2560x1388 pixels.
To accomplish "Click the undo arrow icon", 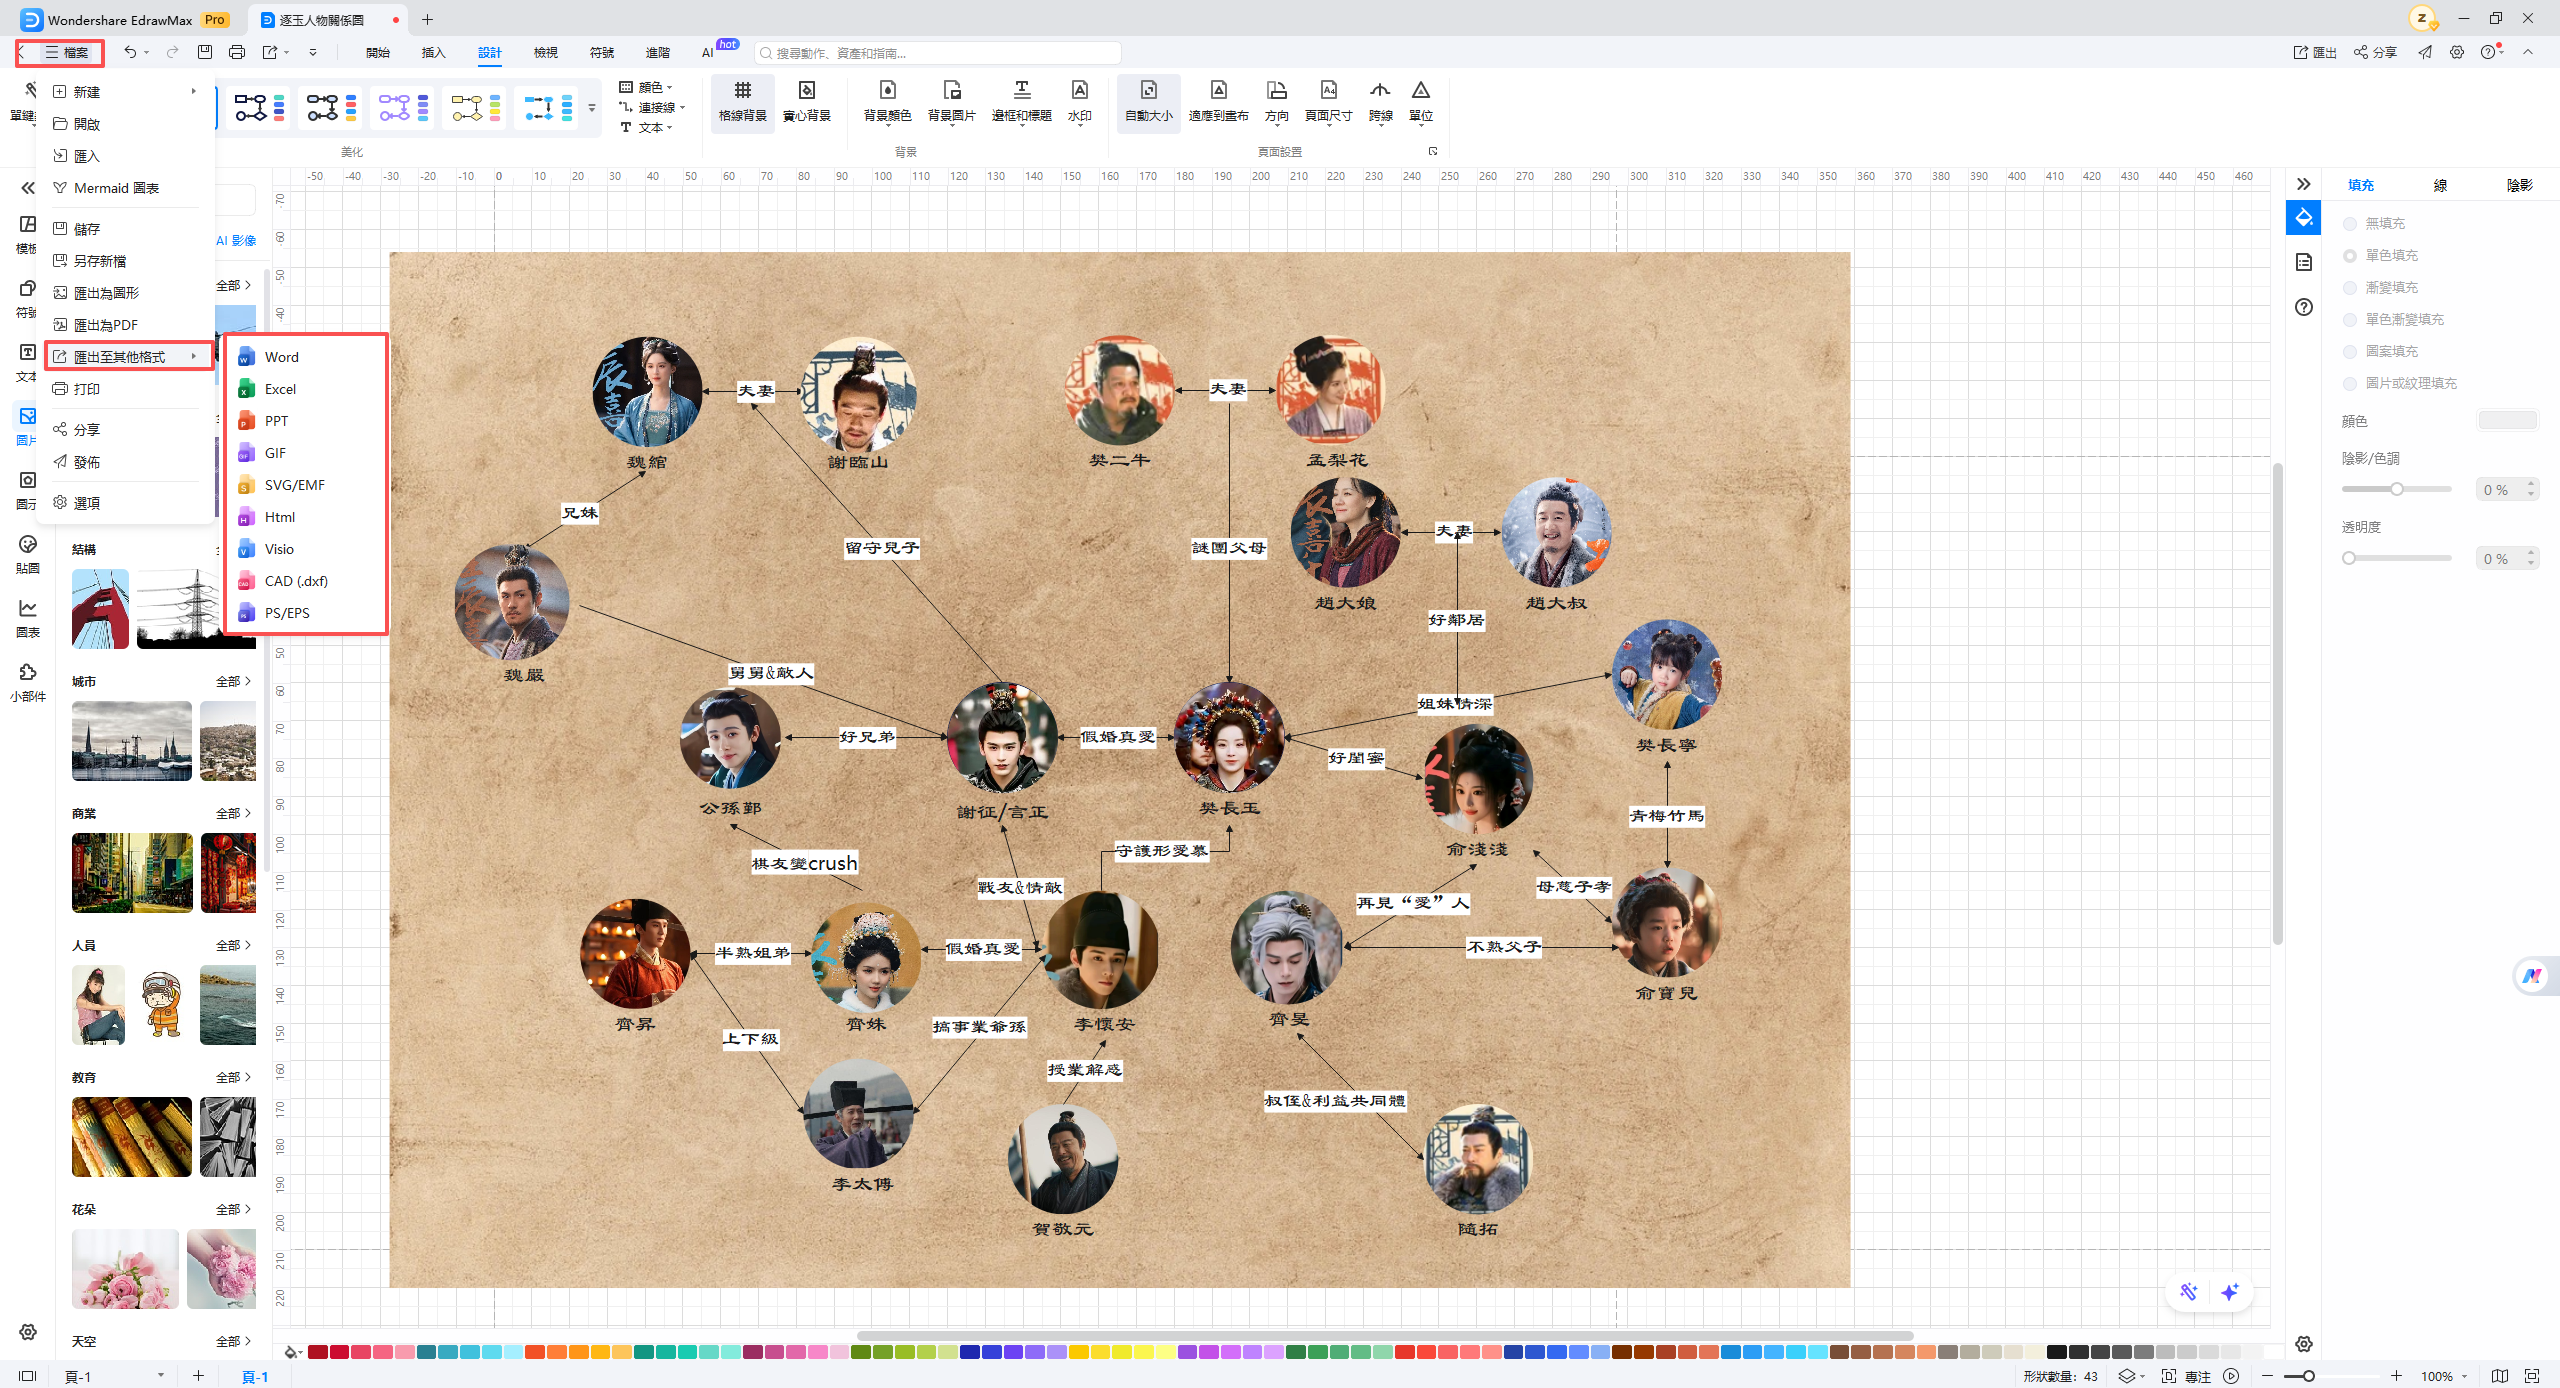I will tap(130, 52).
